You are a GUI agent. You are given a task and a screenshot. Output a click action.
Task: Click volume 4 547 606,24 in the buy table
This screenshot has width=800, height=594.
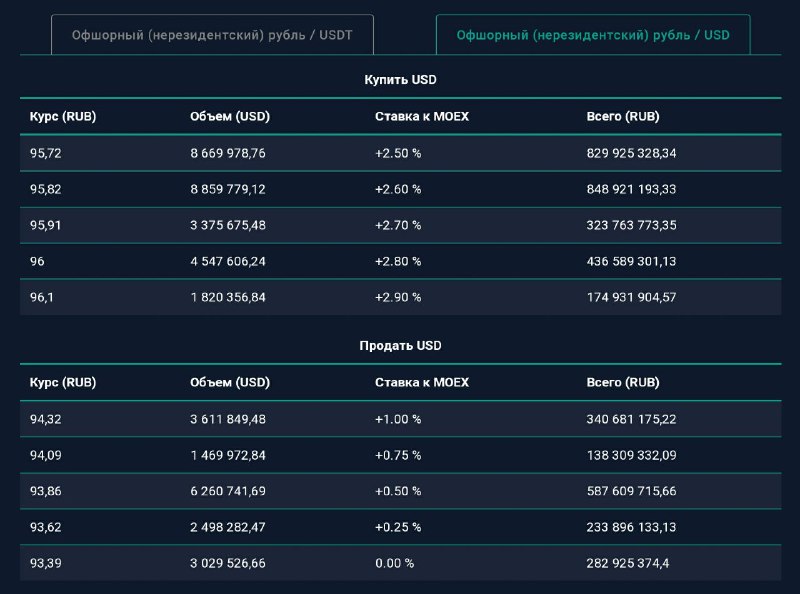228,261
